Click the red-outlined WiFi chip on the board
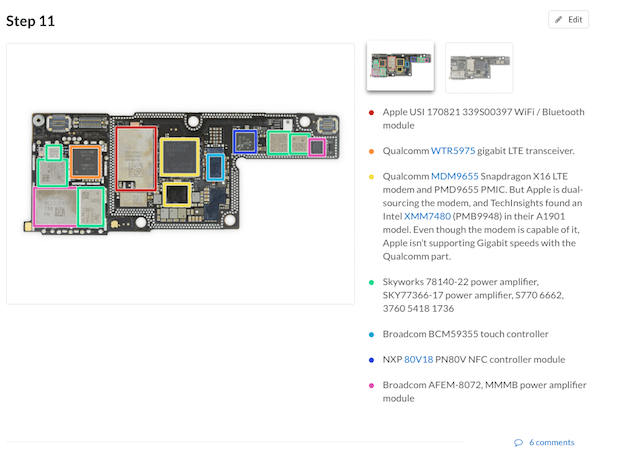620x458 pixels. [136, 159]
